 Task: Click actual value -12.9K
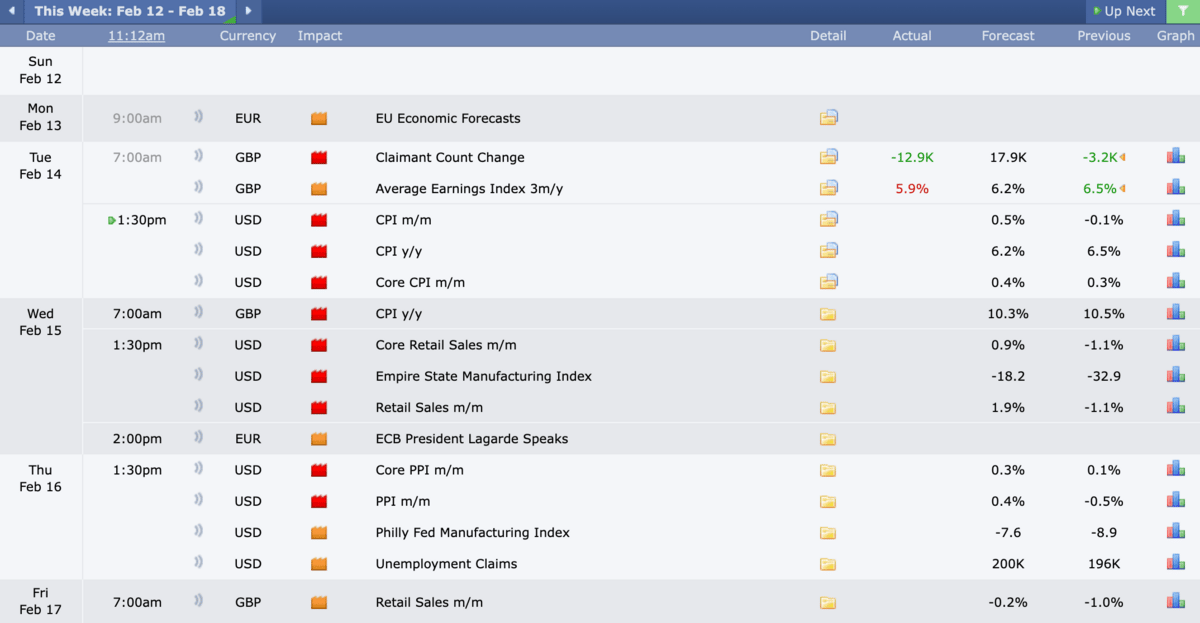tap(912, 157)
